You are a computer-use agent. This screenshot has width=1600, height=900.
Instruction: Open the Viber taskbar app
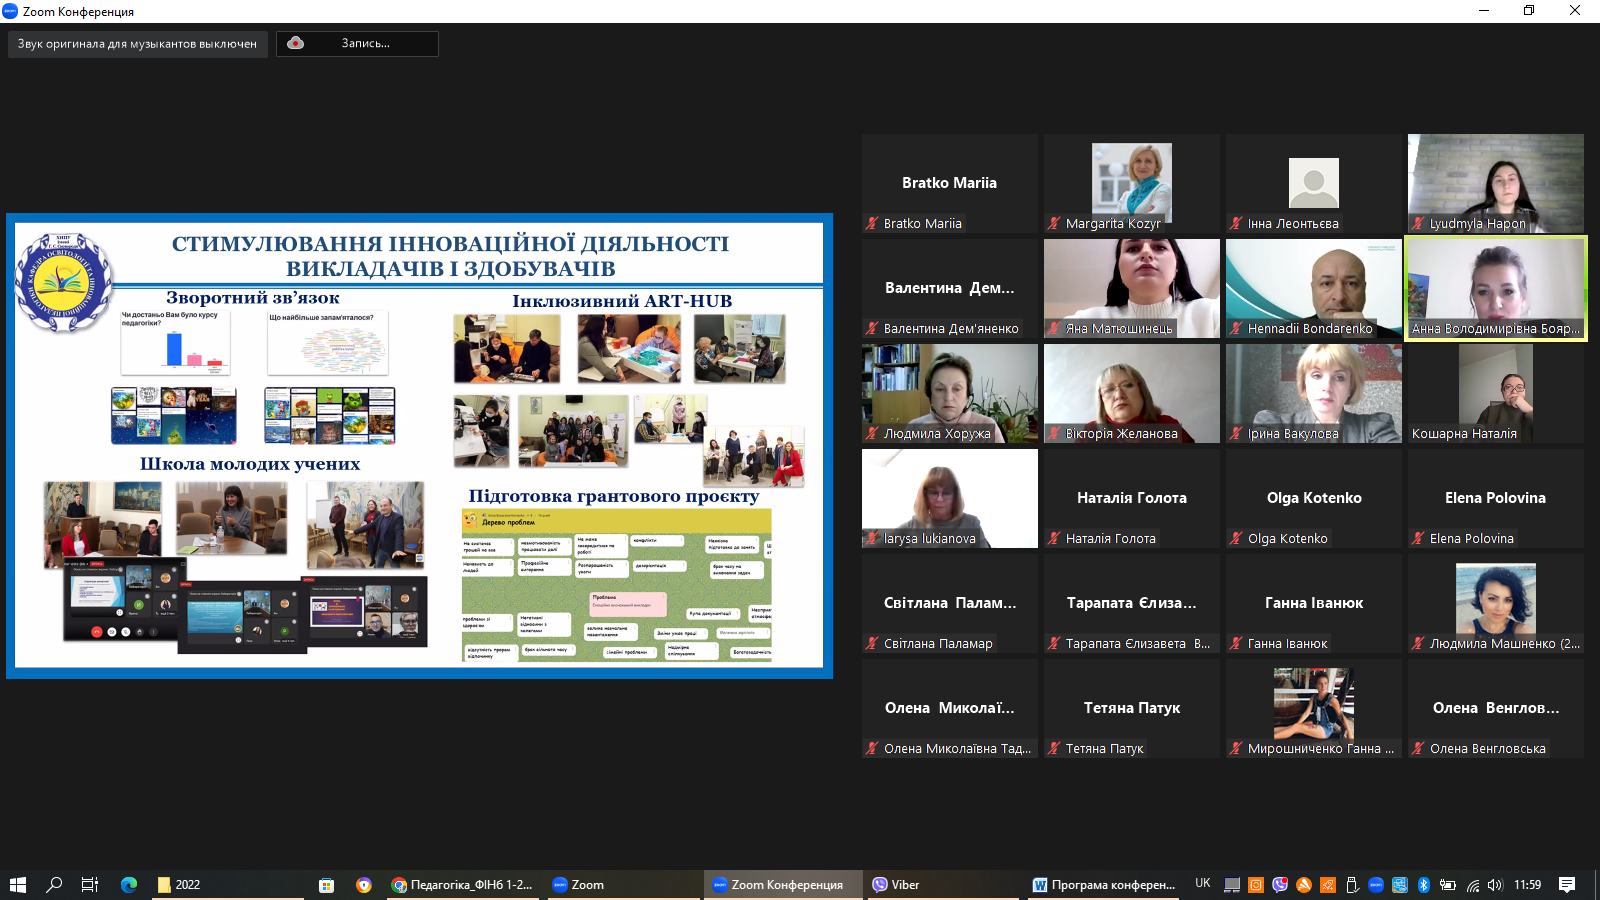[x=896, y=885]
